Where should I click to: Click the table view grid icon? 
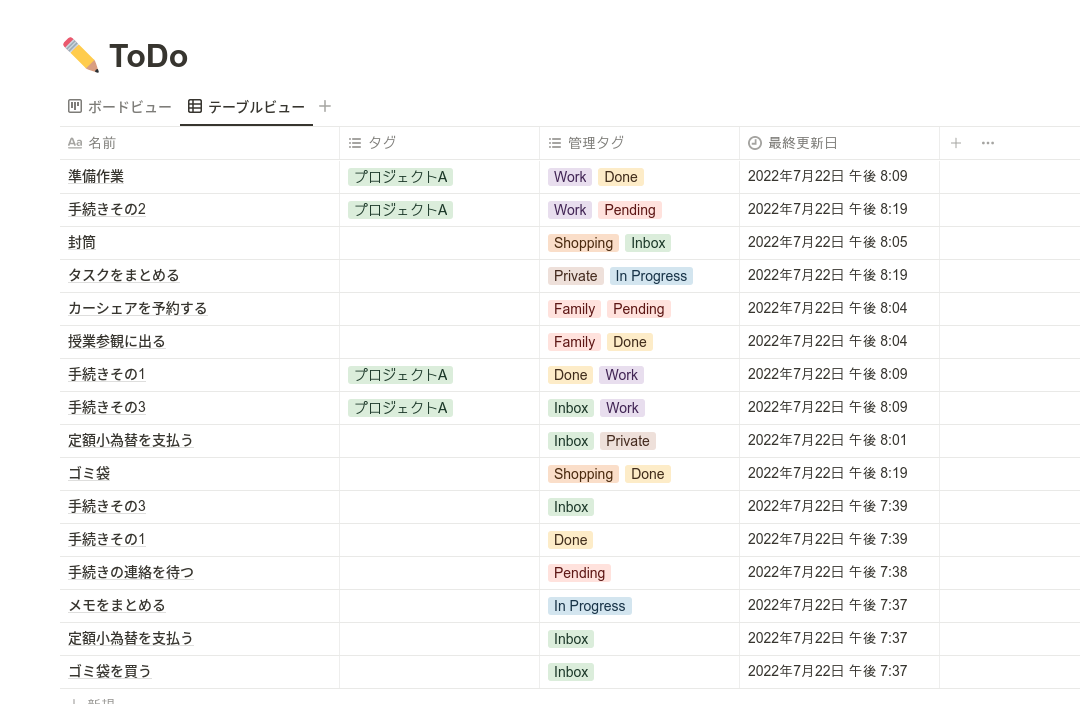tap(195, 106)
